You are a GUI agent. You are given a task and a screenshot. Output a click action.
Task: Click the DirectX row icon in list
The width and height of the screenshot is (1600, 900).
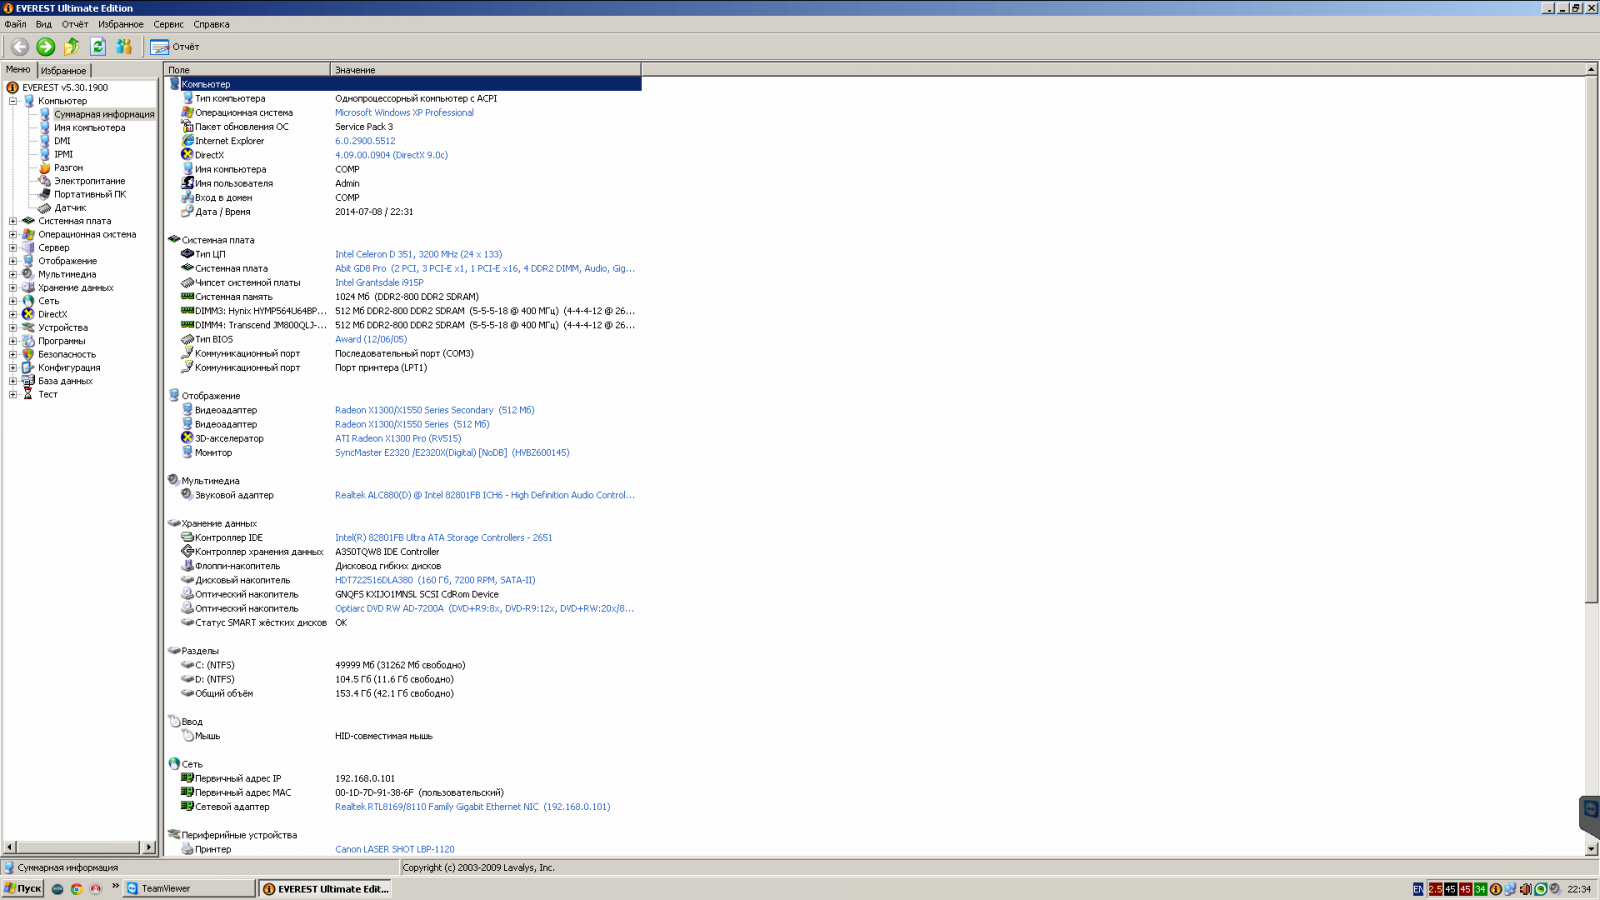click(187, 155)
